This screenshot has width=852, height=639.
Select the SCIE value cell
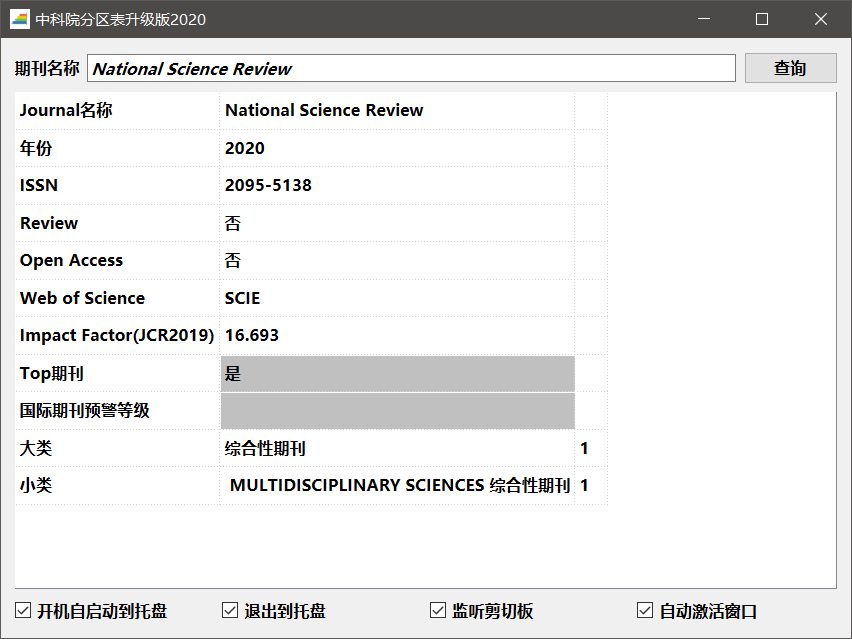(x=397, y=298)
